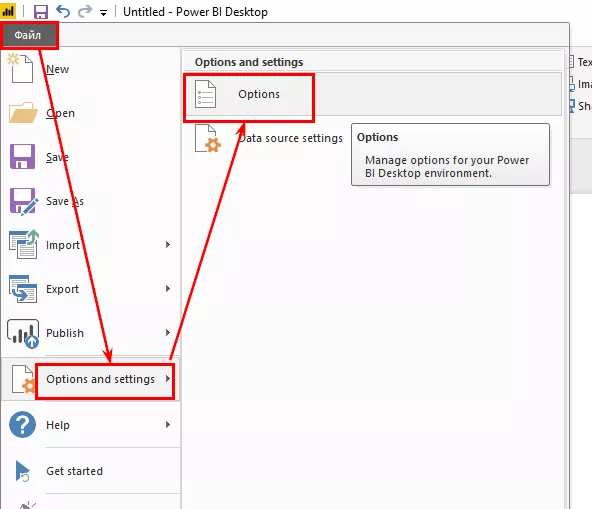Screen dimensions: 592x509
Task: Select Get started in File menu
Action: (x=90, y=471)
